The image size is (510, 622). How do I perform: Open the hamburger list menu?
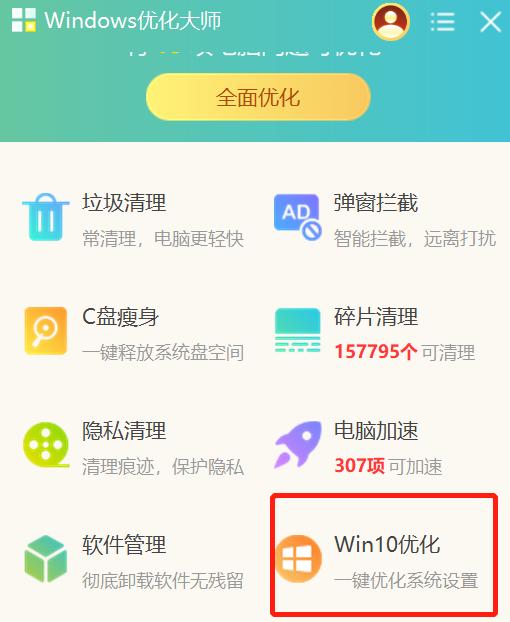pos(442,21)
